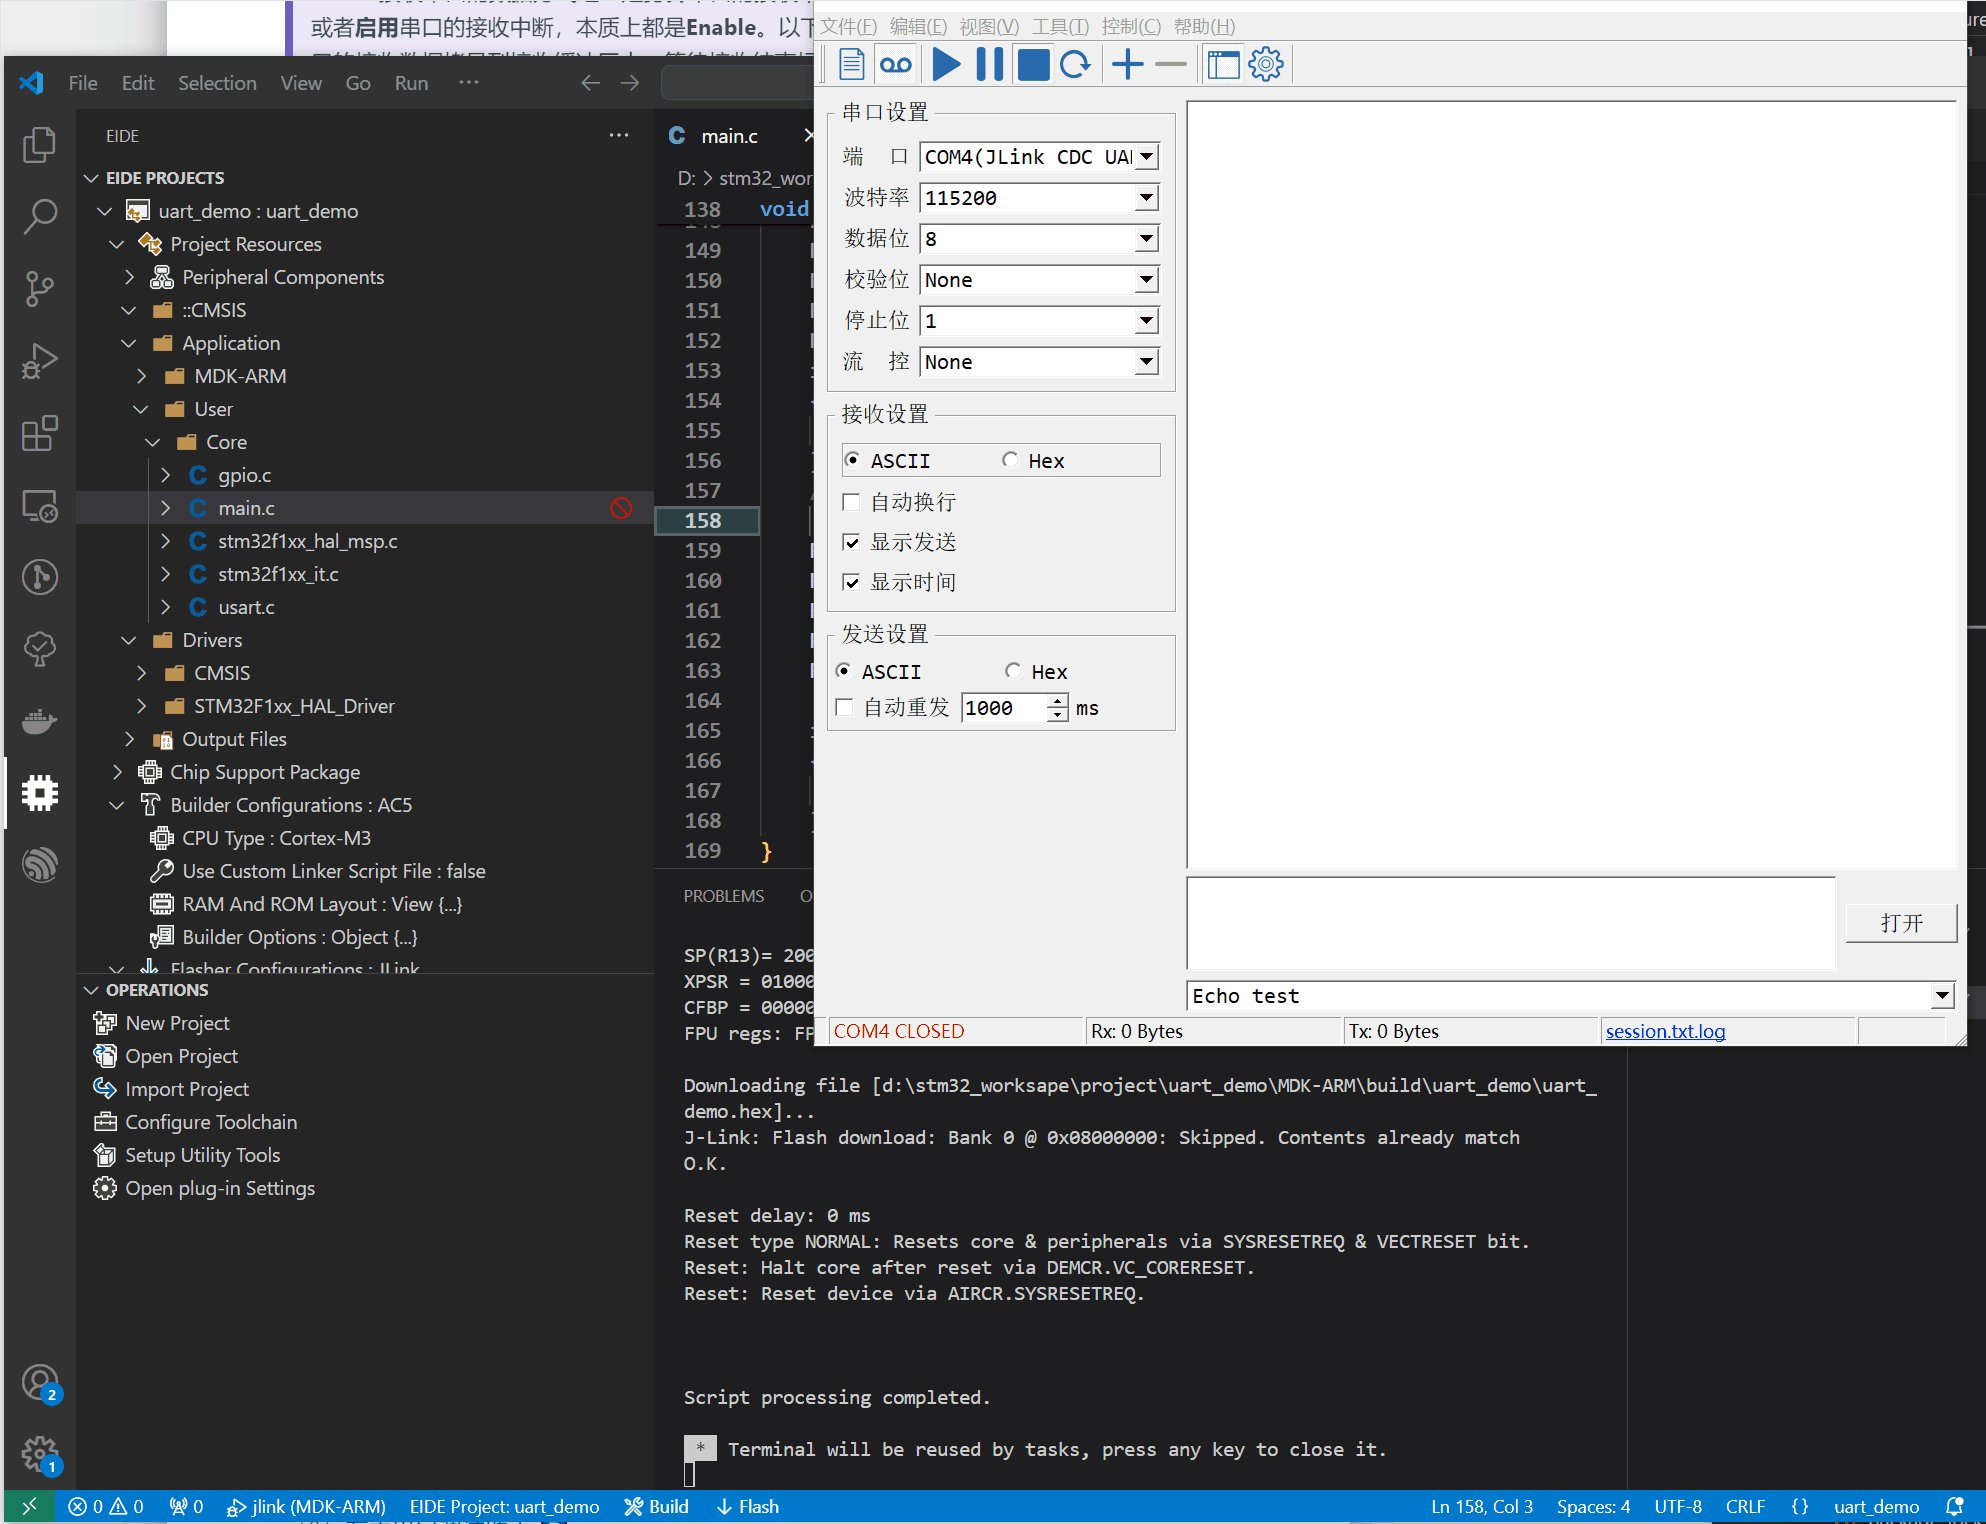Click the auto-resend interval 1000 field
Image resolution: width=1986 pixels, height=1524 pixels.
[1004, 708]
